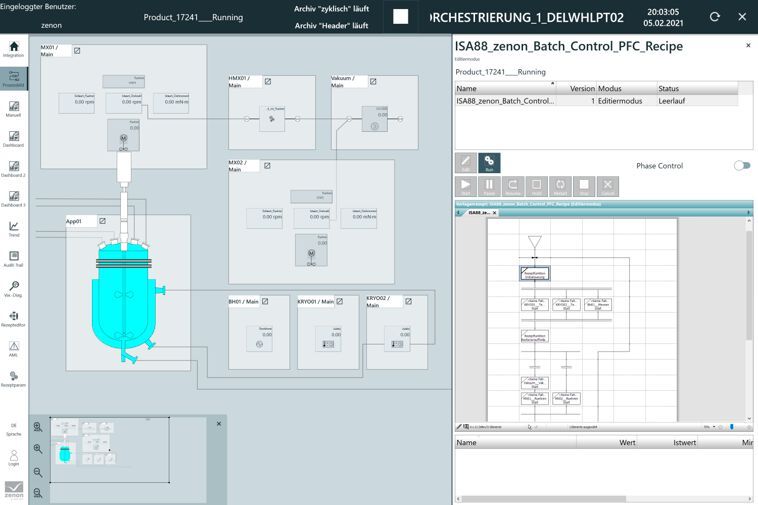Open the Integration home page
This screenshot has height=505, width=758.
coord(14,49)
